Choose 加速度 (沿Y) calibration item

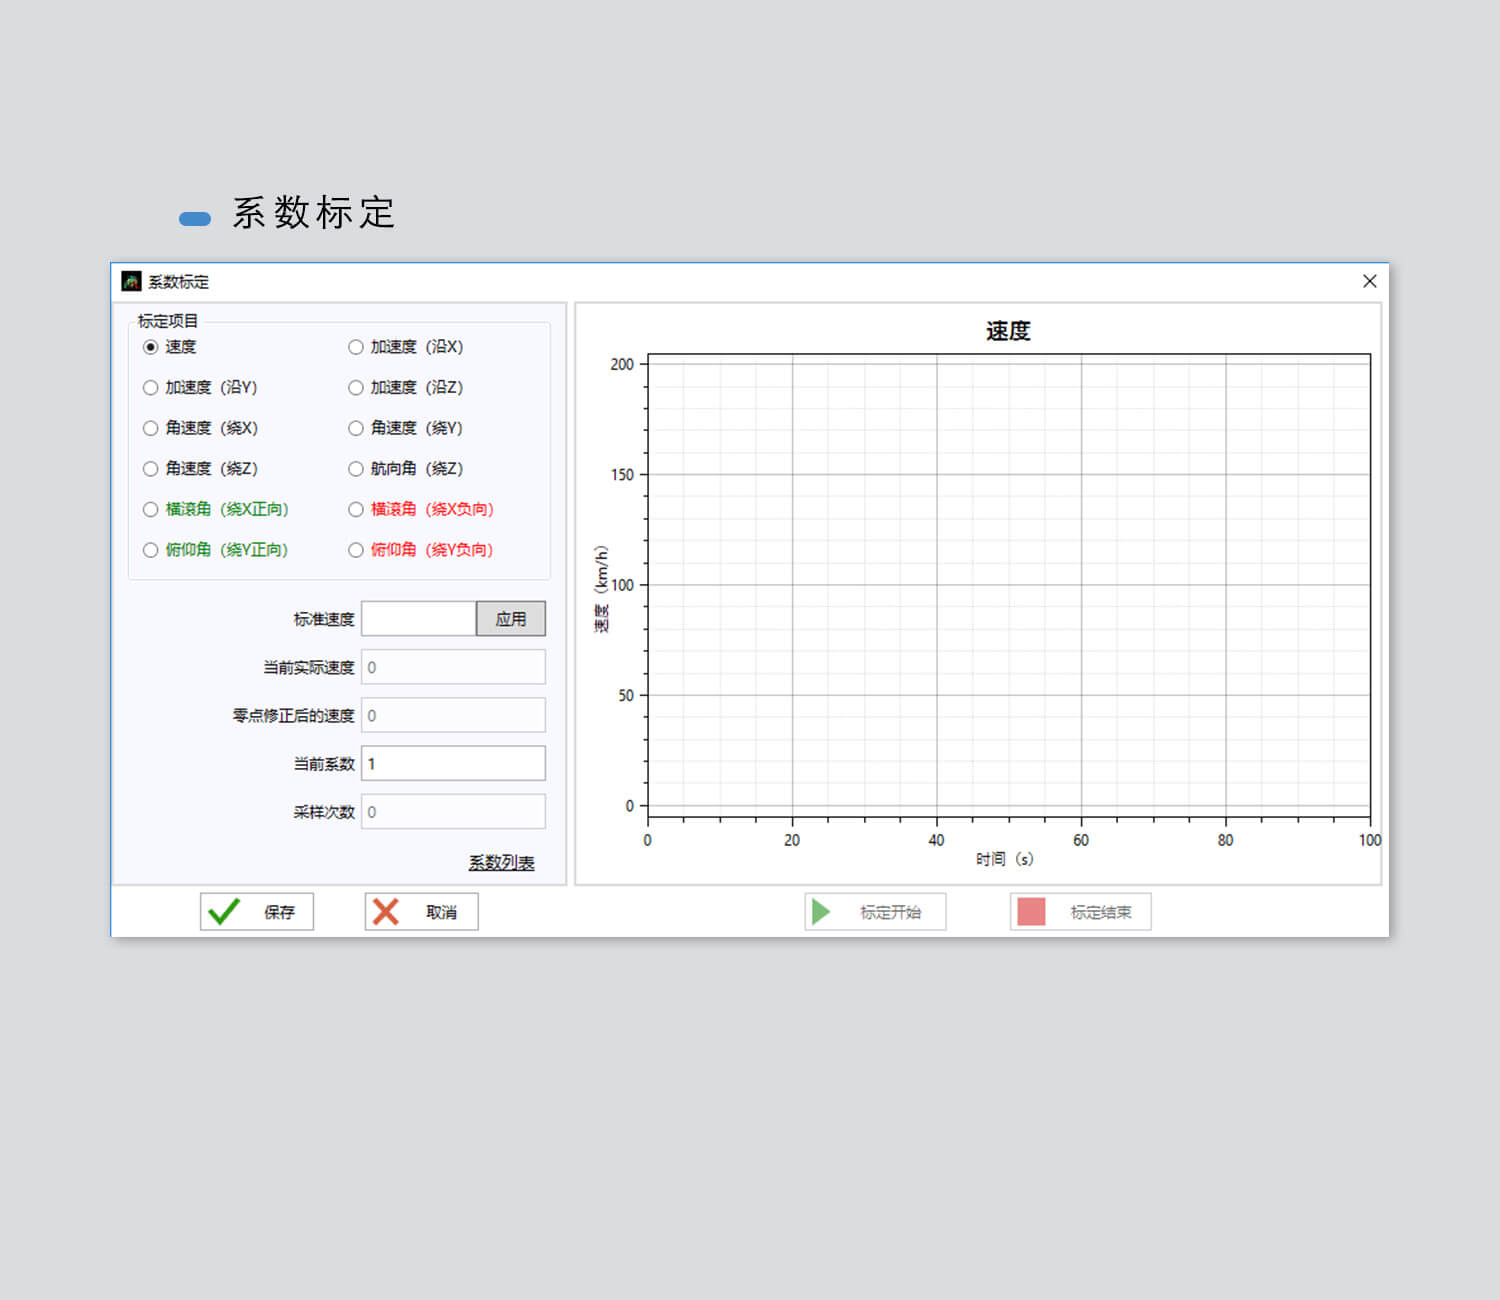point(151,388)
